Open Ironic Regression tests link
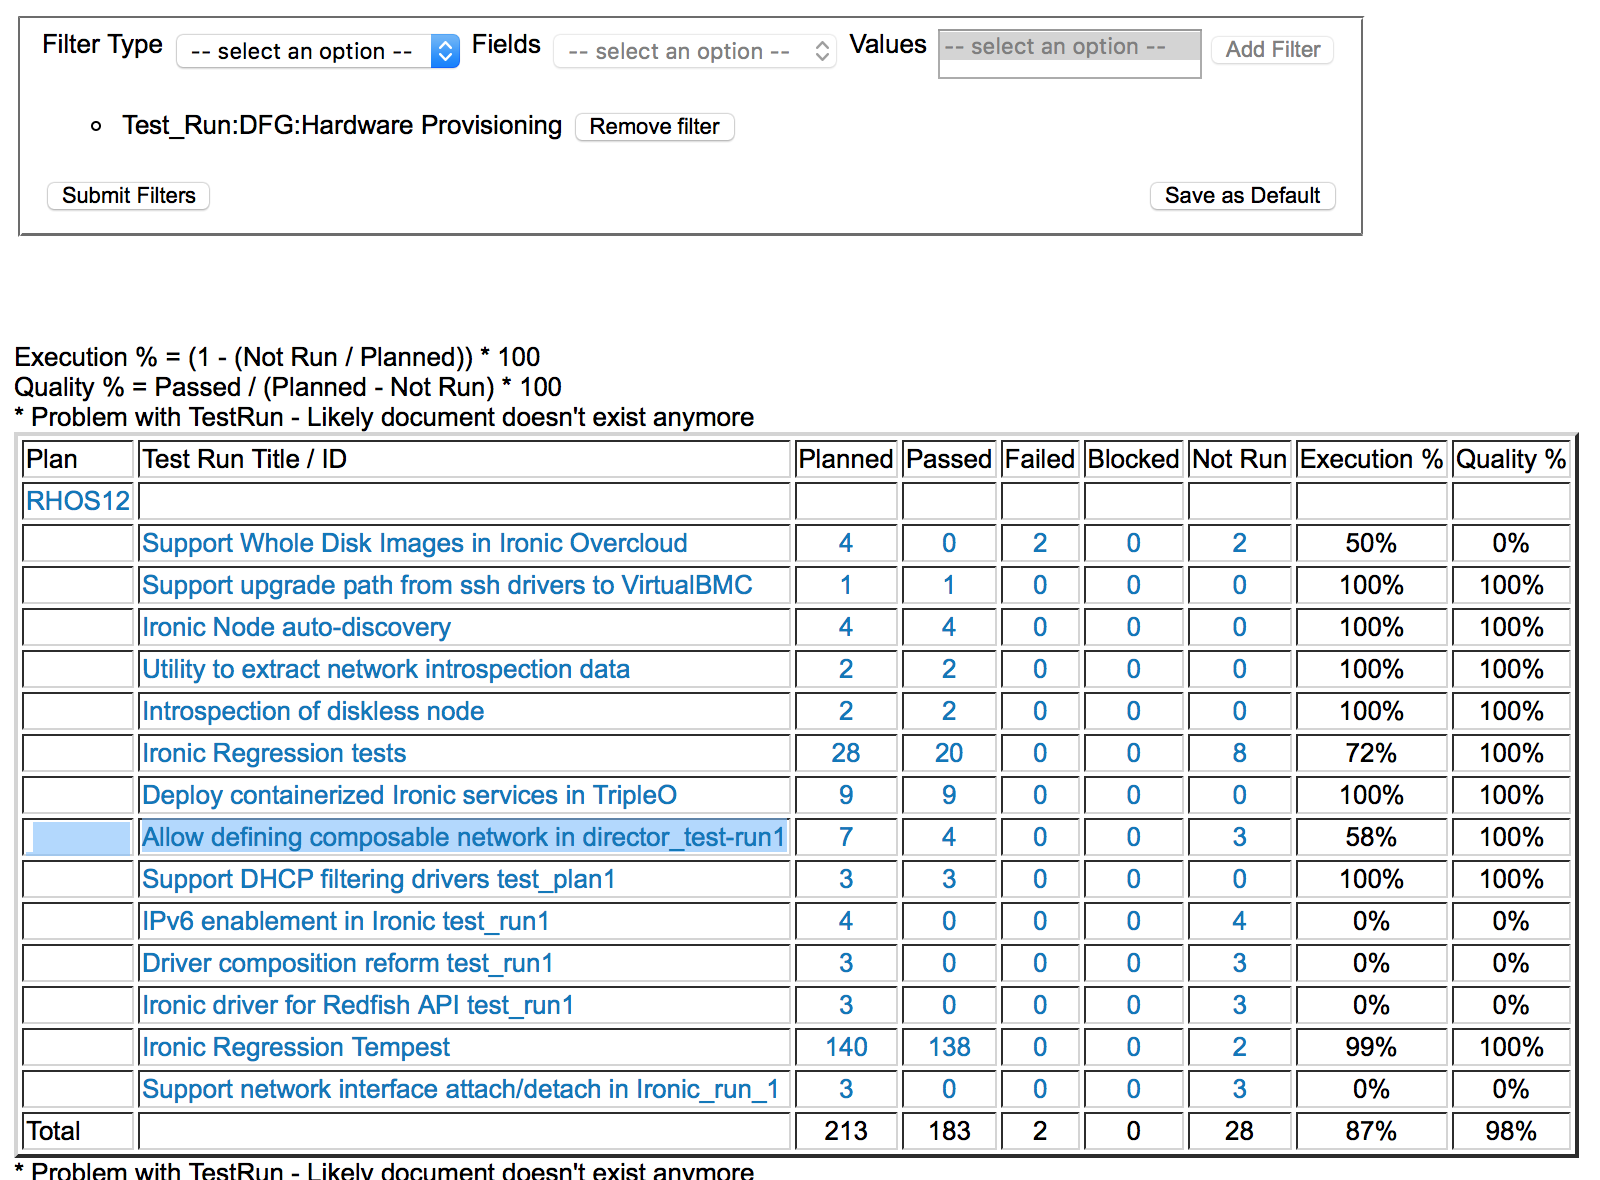This screenshot has height=1180, width=1600. (274, 753)
